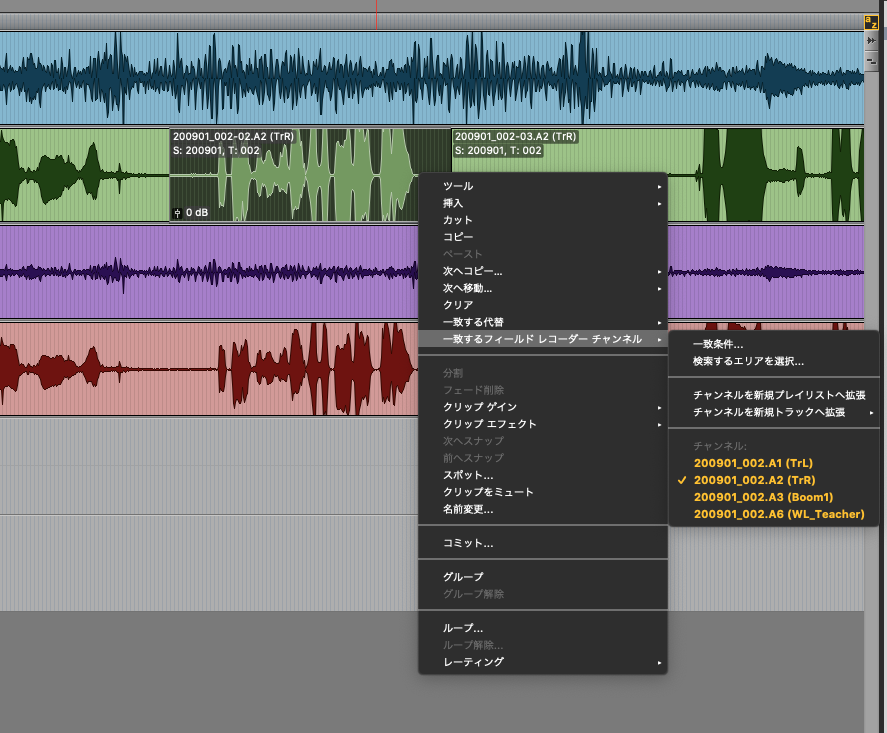Select コミット... in the context menu
887x733 pixels.
point(543,543)
